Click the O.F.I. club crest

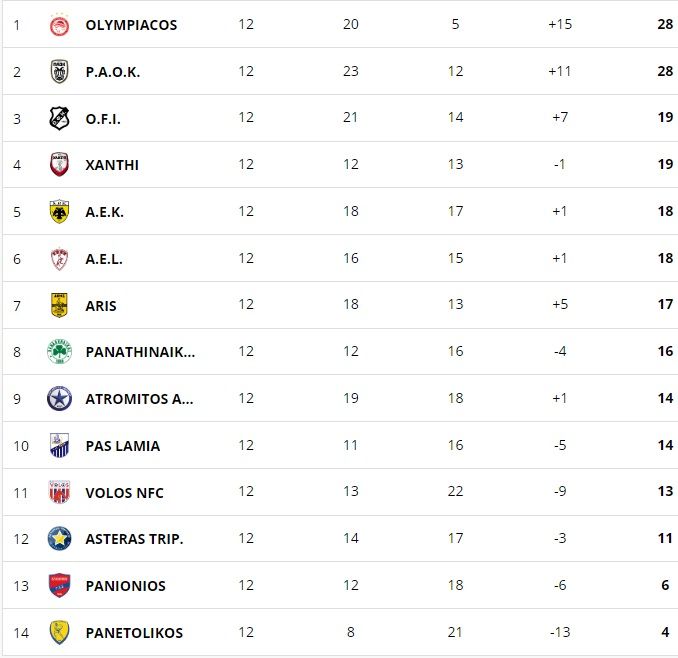(x=59, y=118)
